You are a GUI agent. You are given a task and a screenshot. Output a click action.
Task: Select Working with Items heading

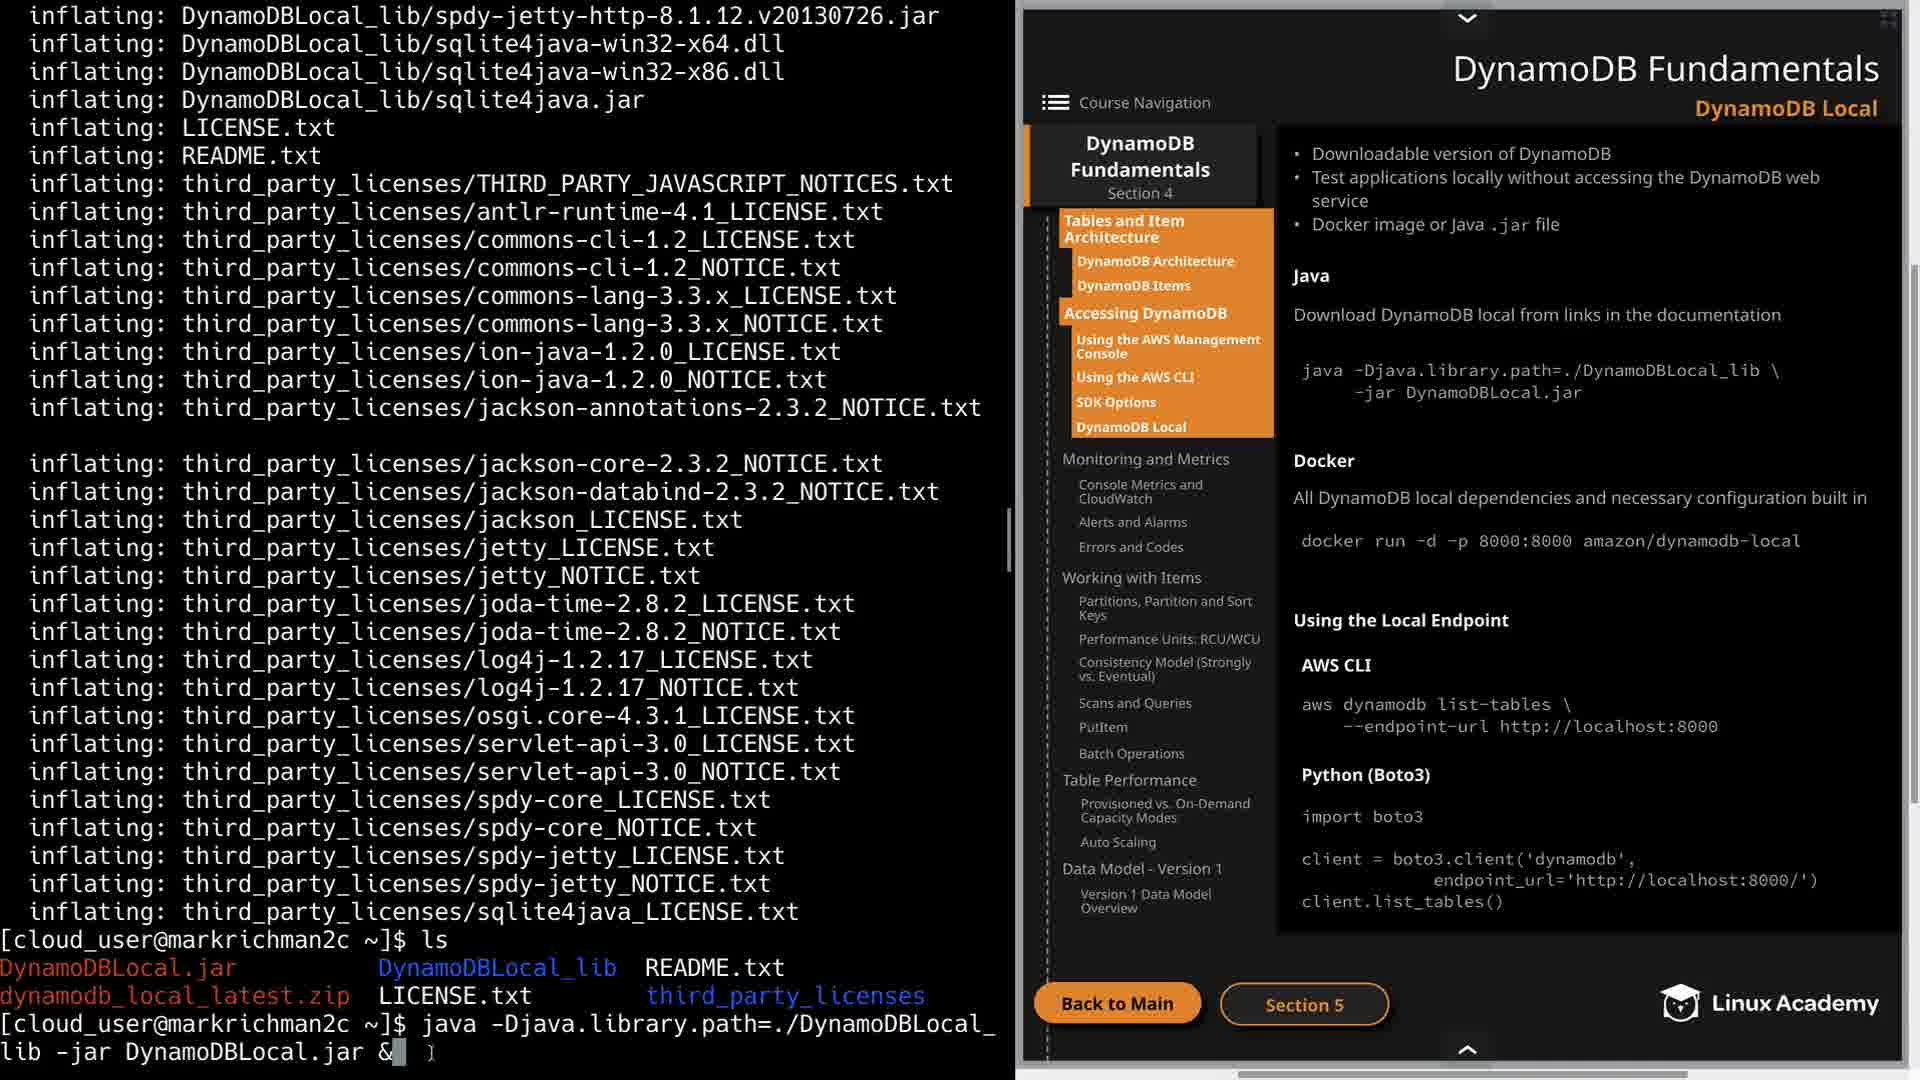pos(1131,578)
